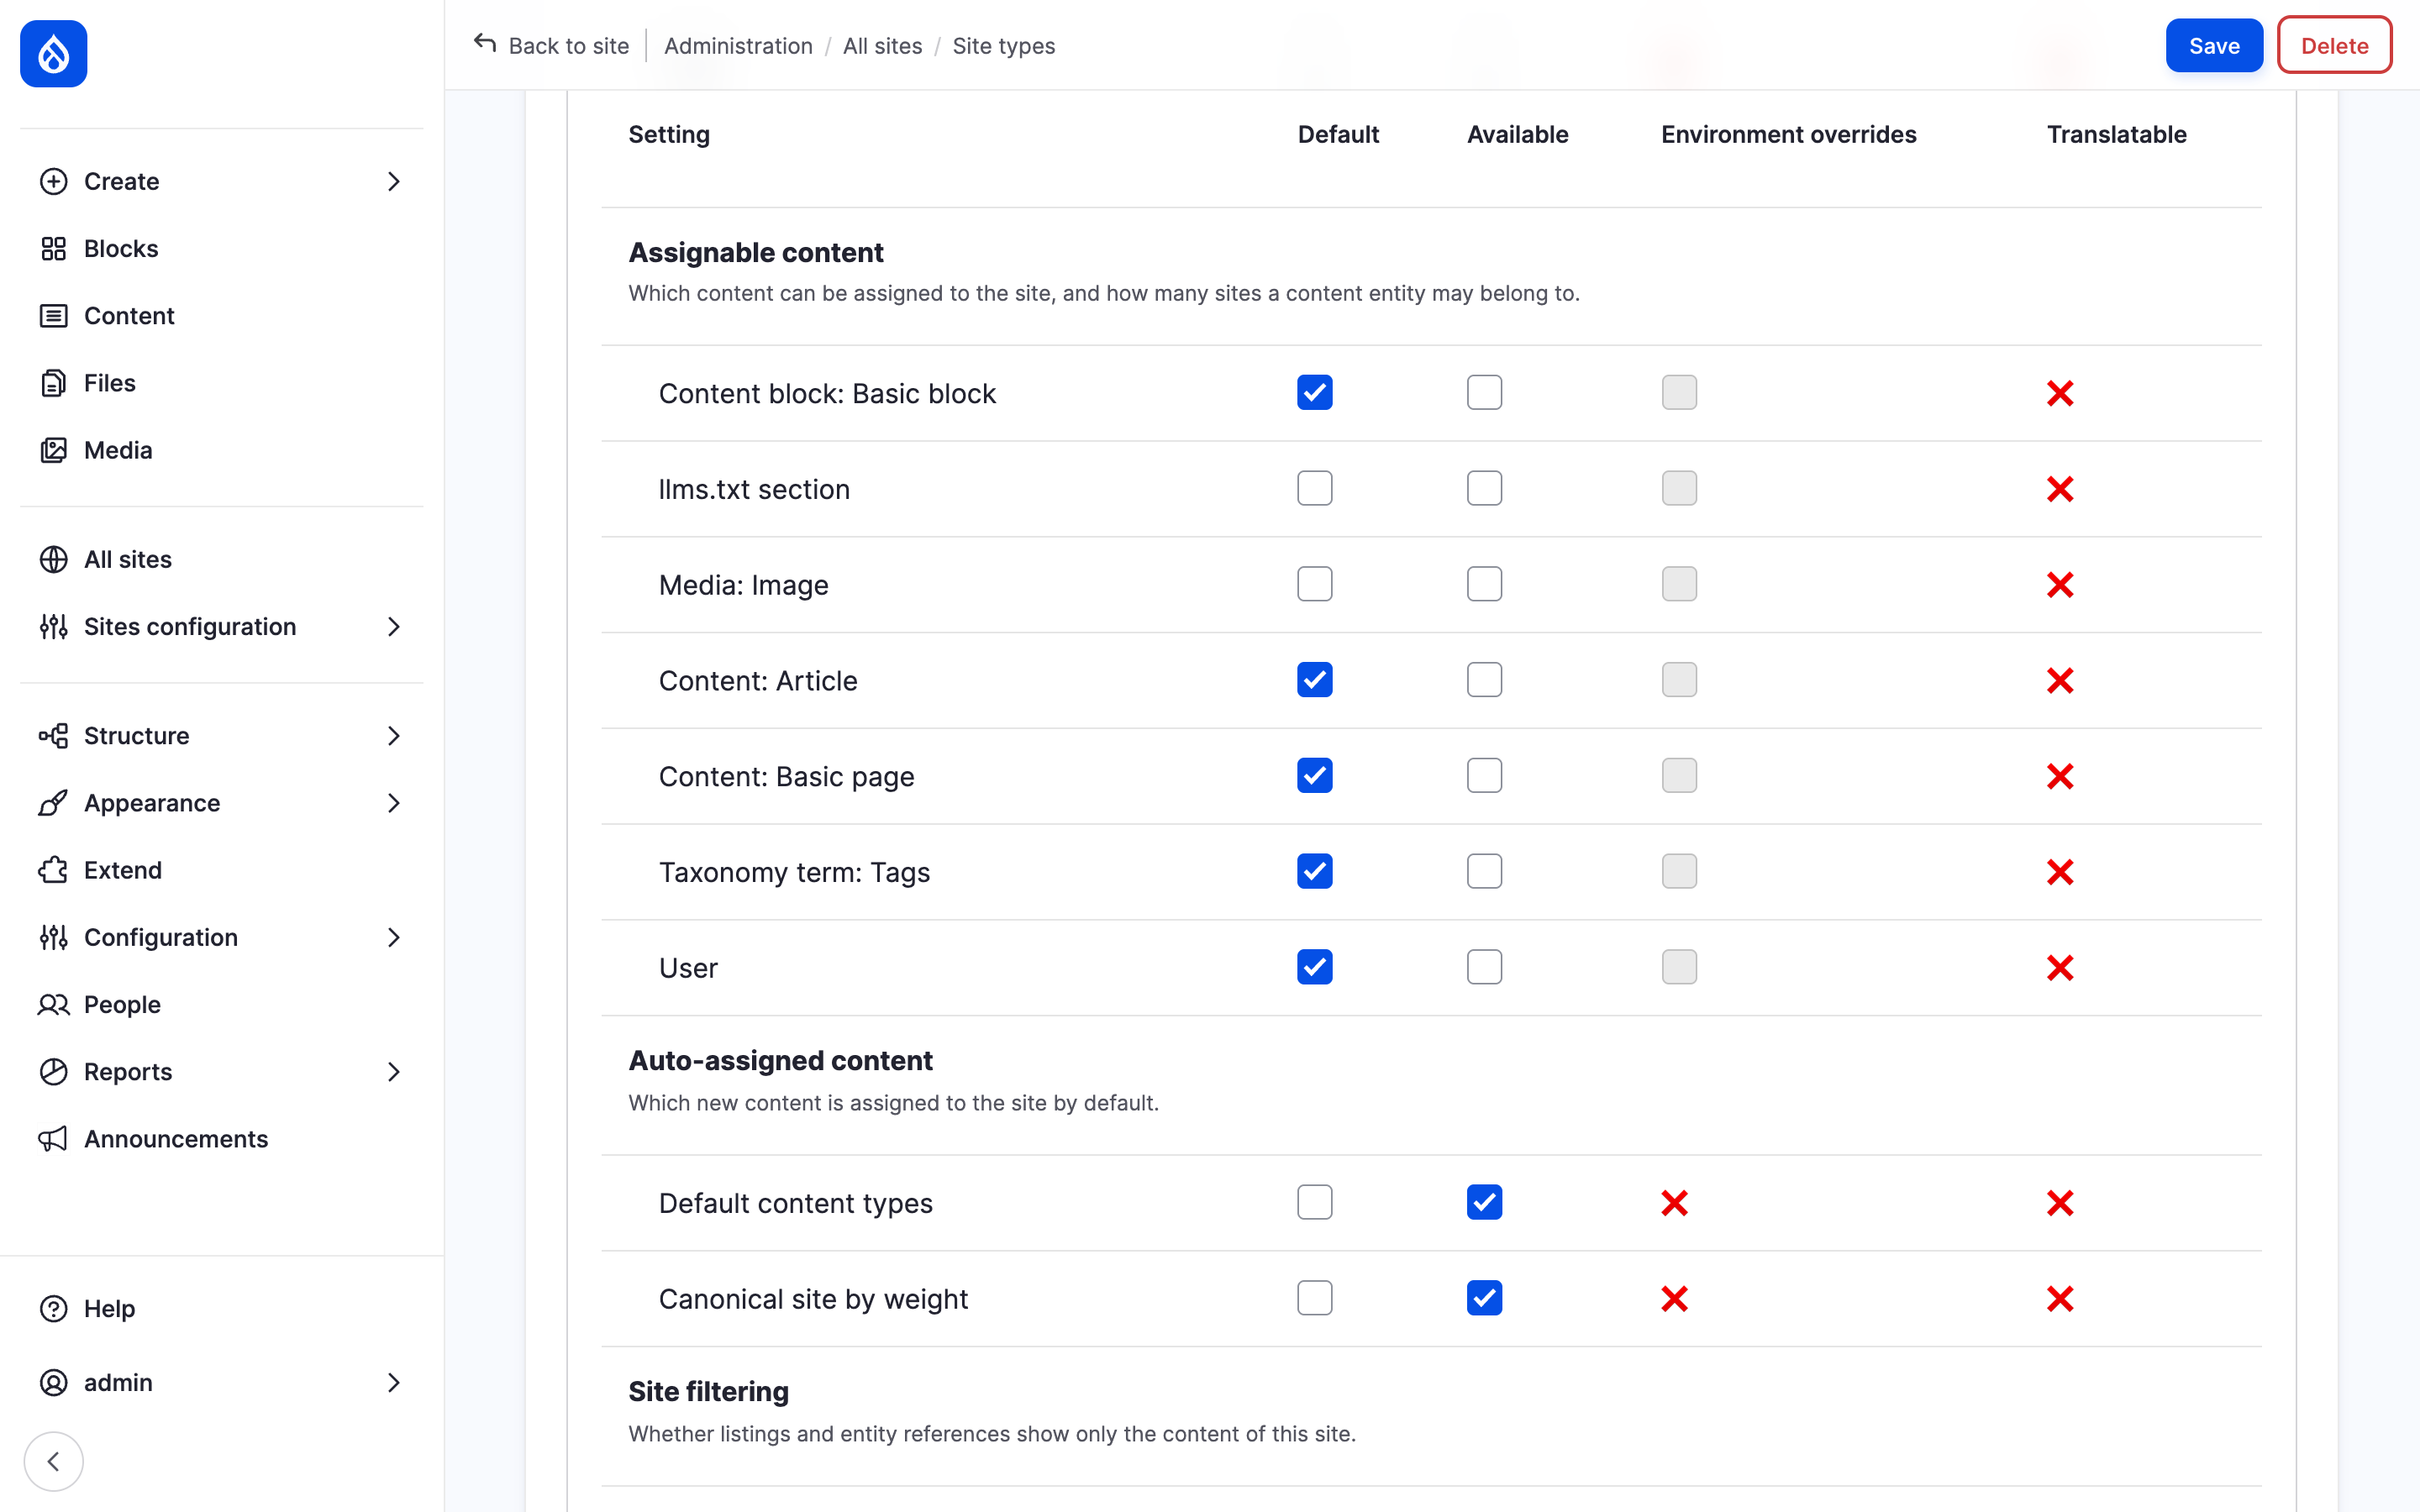This screenshot has height=1512, width=2420.
Task: Click the Content list icon
Action: pyautogui.click(x=54, y=316)
